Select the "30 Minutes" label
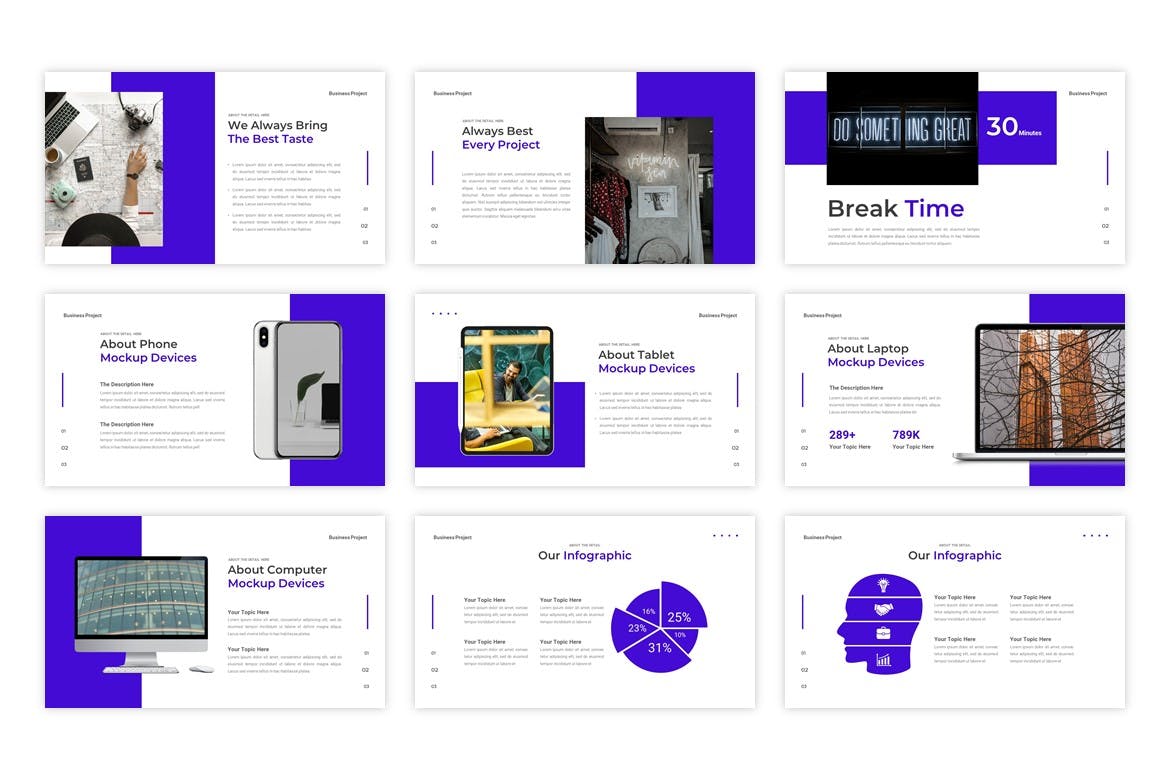1170x780 pixels. (x=1013, y=127)
